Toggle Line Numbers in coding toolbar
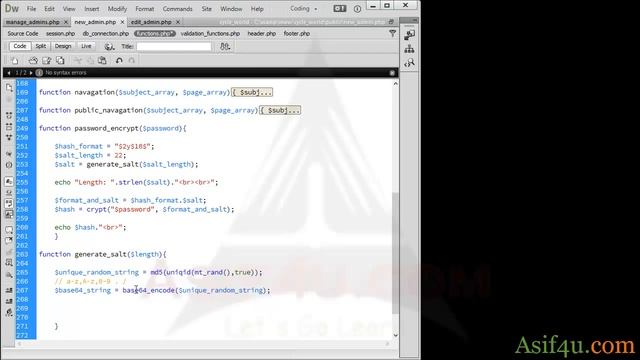 pos(9,182)
